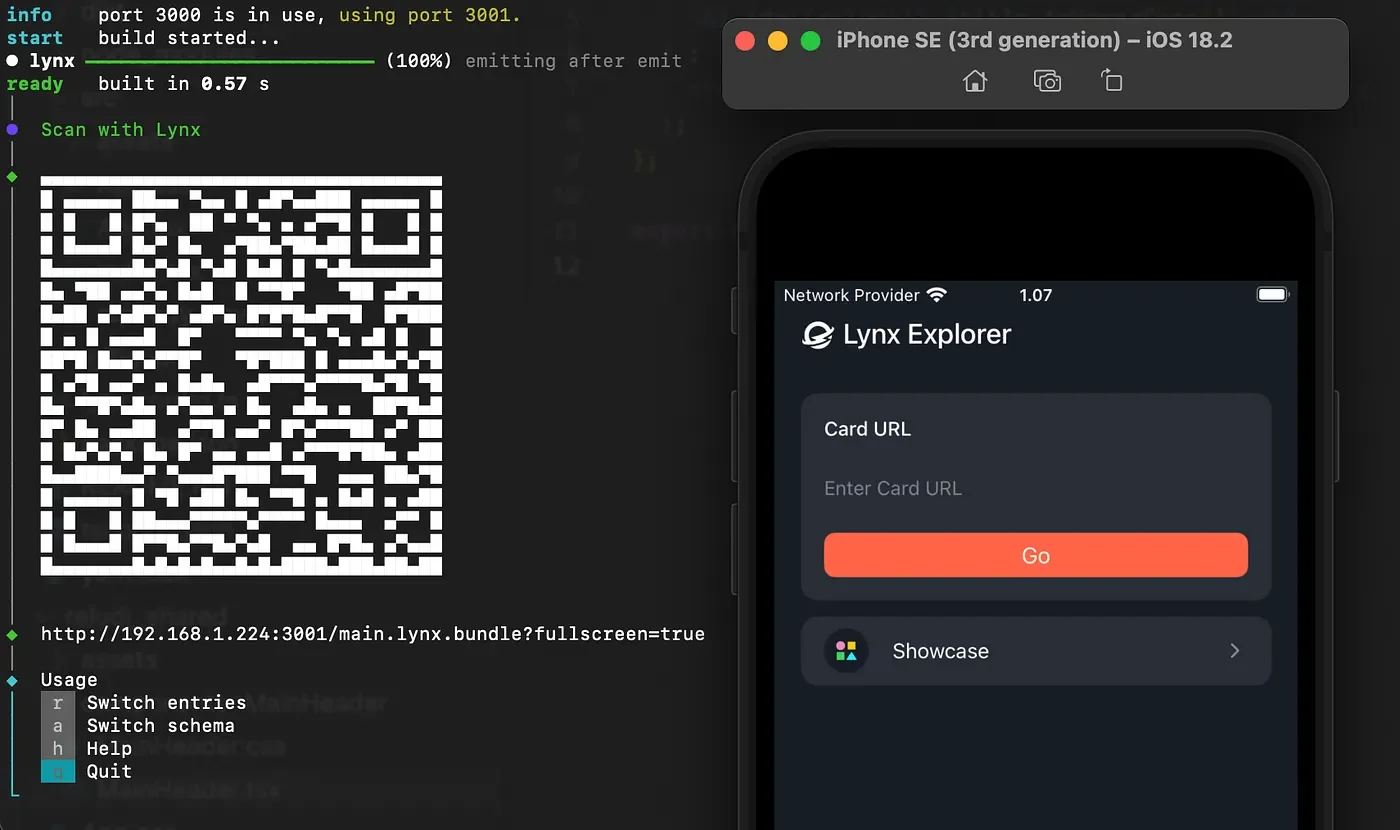Viewport: 1400px width, 830px height.
Task: Expand Showcase with the chevron arrow
Action: tap(1235, 651)
